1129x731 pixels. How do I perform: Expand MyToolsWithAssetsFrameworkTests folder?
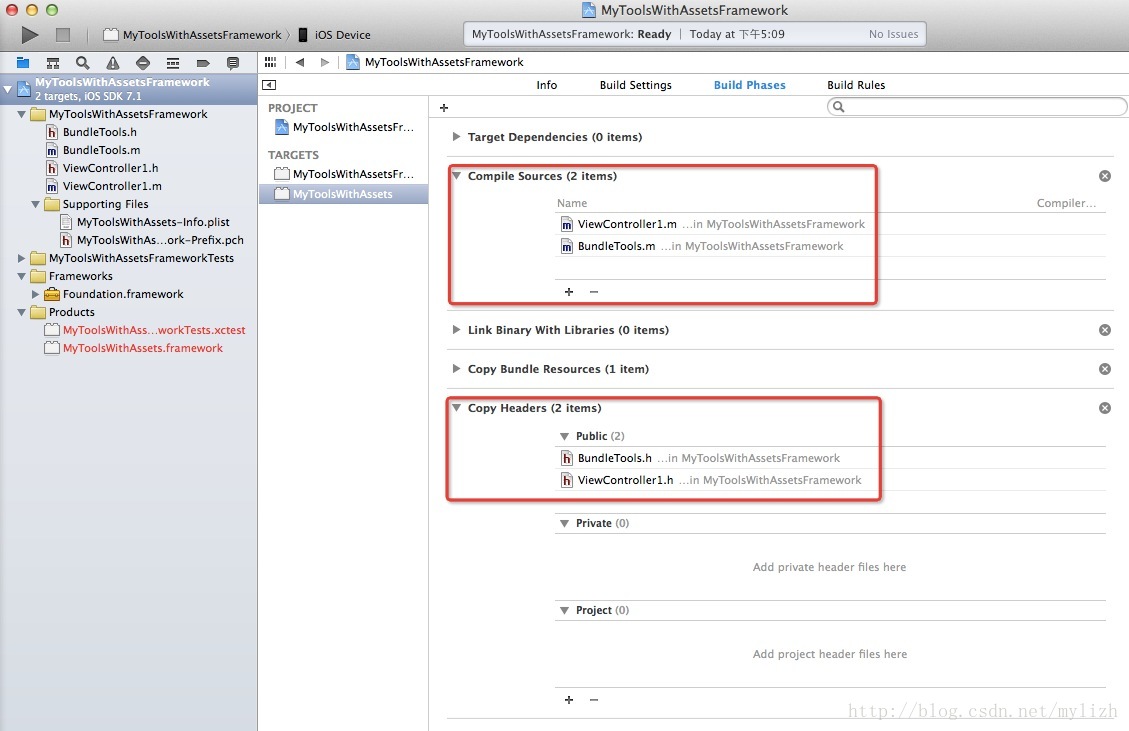(22, 258)
